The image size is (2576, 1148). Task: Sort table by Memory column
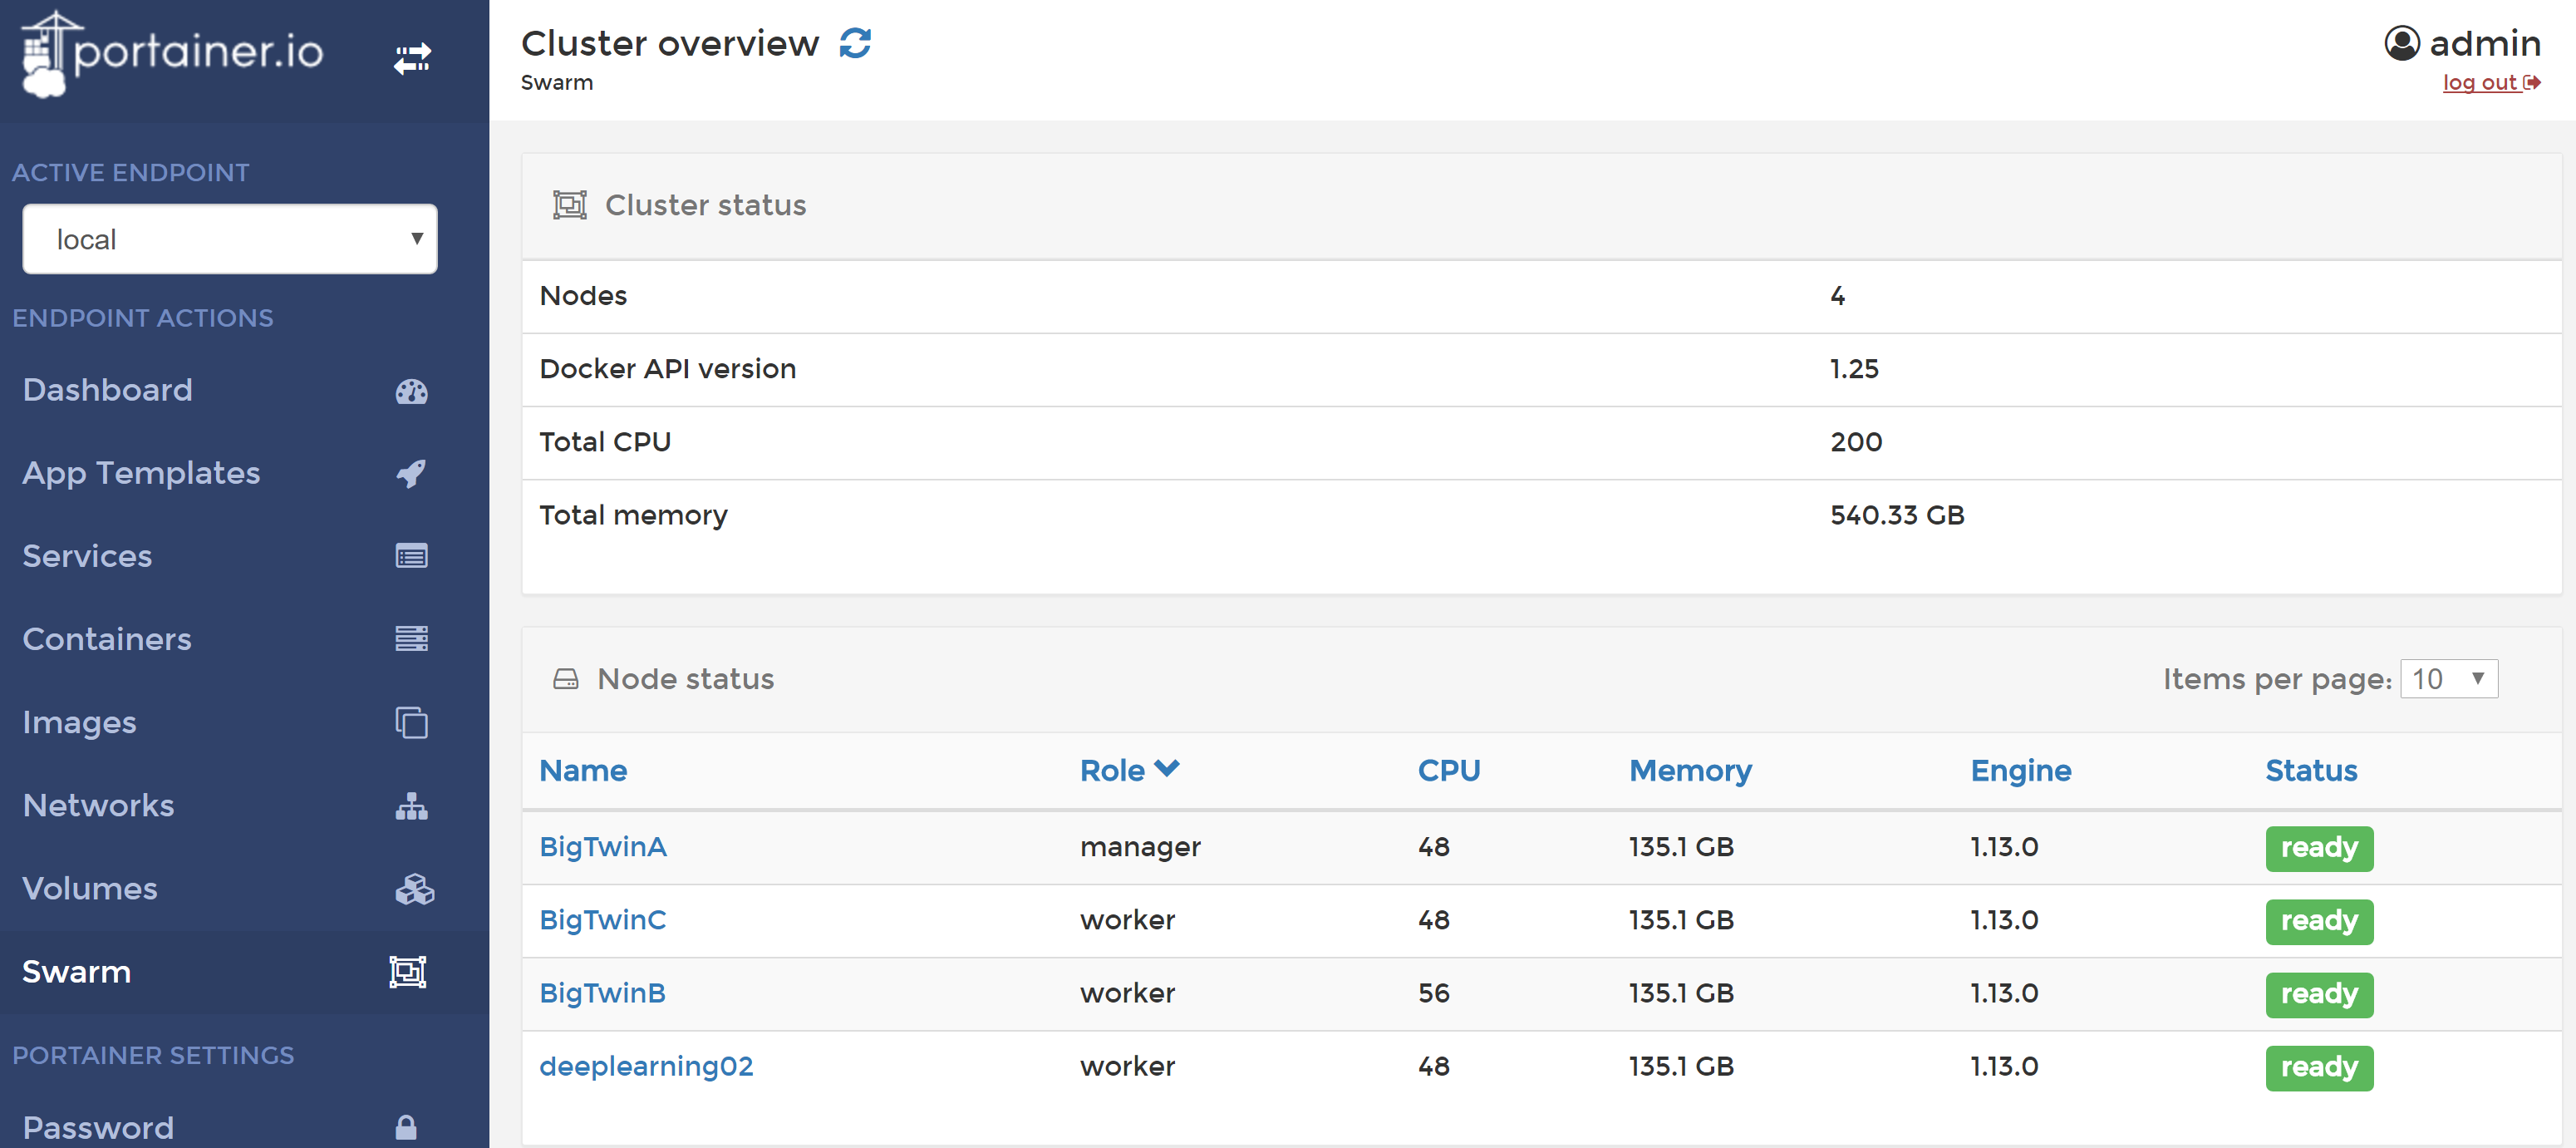[x=1689, y=771]
